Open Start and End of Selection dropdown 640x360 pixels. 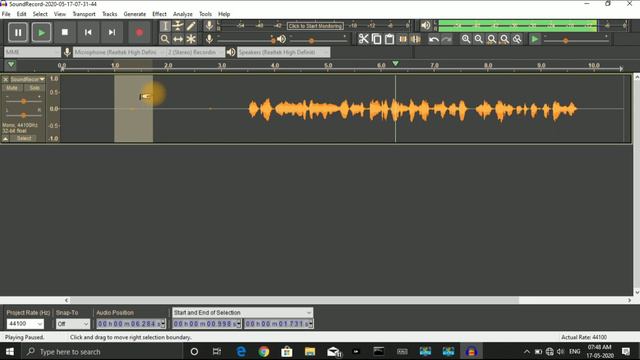coord(242,313)
